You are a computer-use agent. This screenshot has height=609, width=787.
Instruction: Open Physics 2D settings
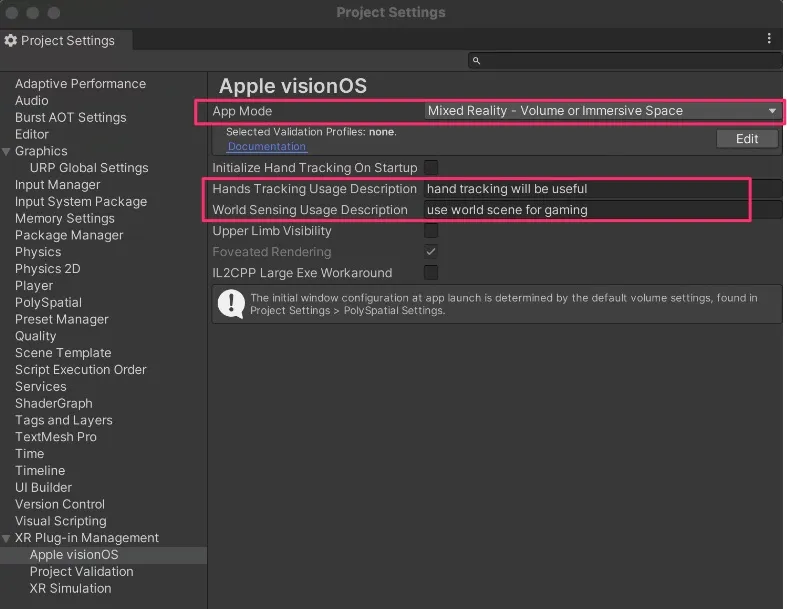click(x=48, y=269)
